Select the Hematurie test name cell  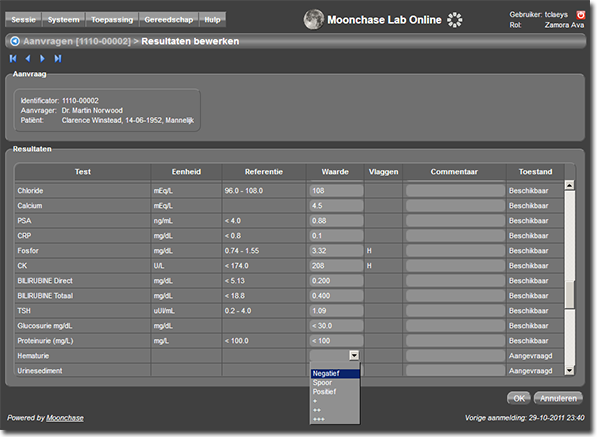[x=83, y=356]
